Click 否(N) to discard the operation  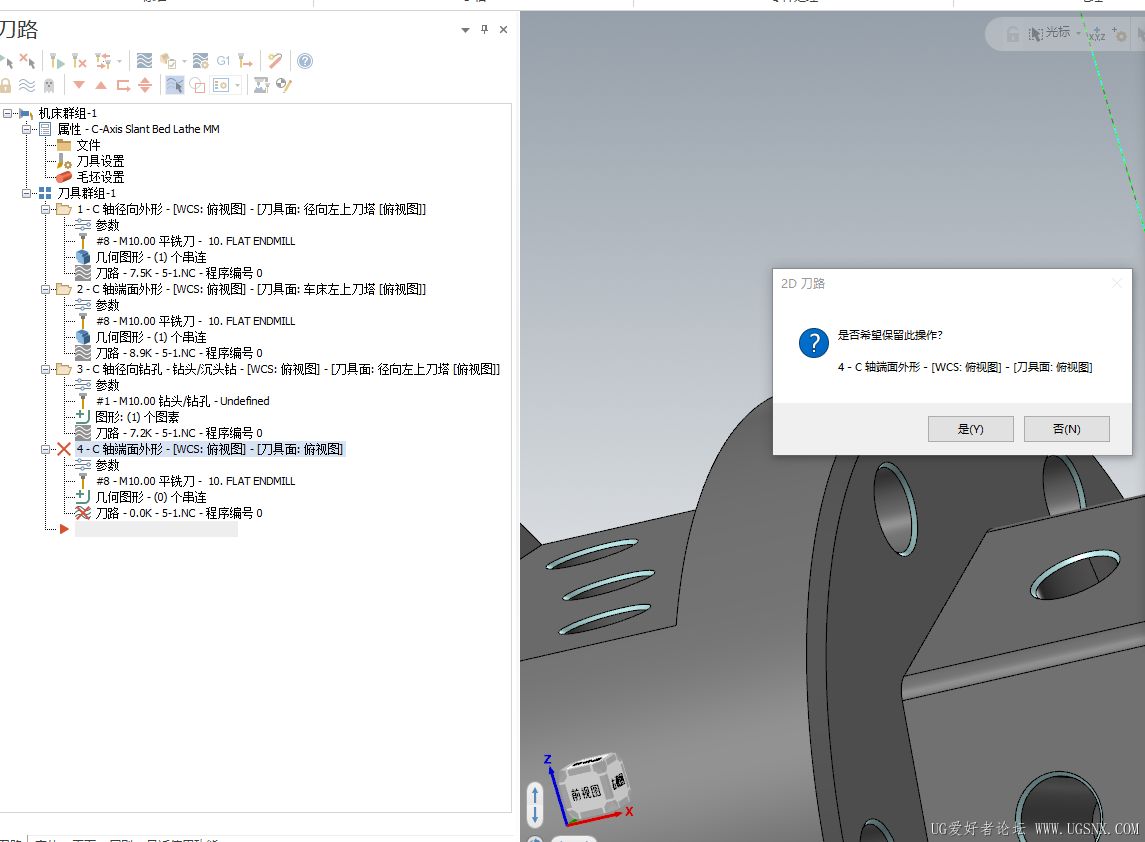[x=1067, y=429]
